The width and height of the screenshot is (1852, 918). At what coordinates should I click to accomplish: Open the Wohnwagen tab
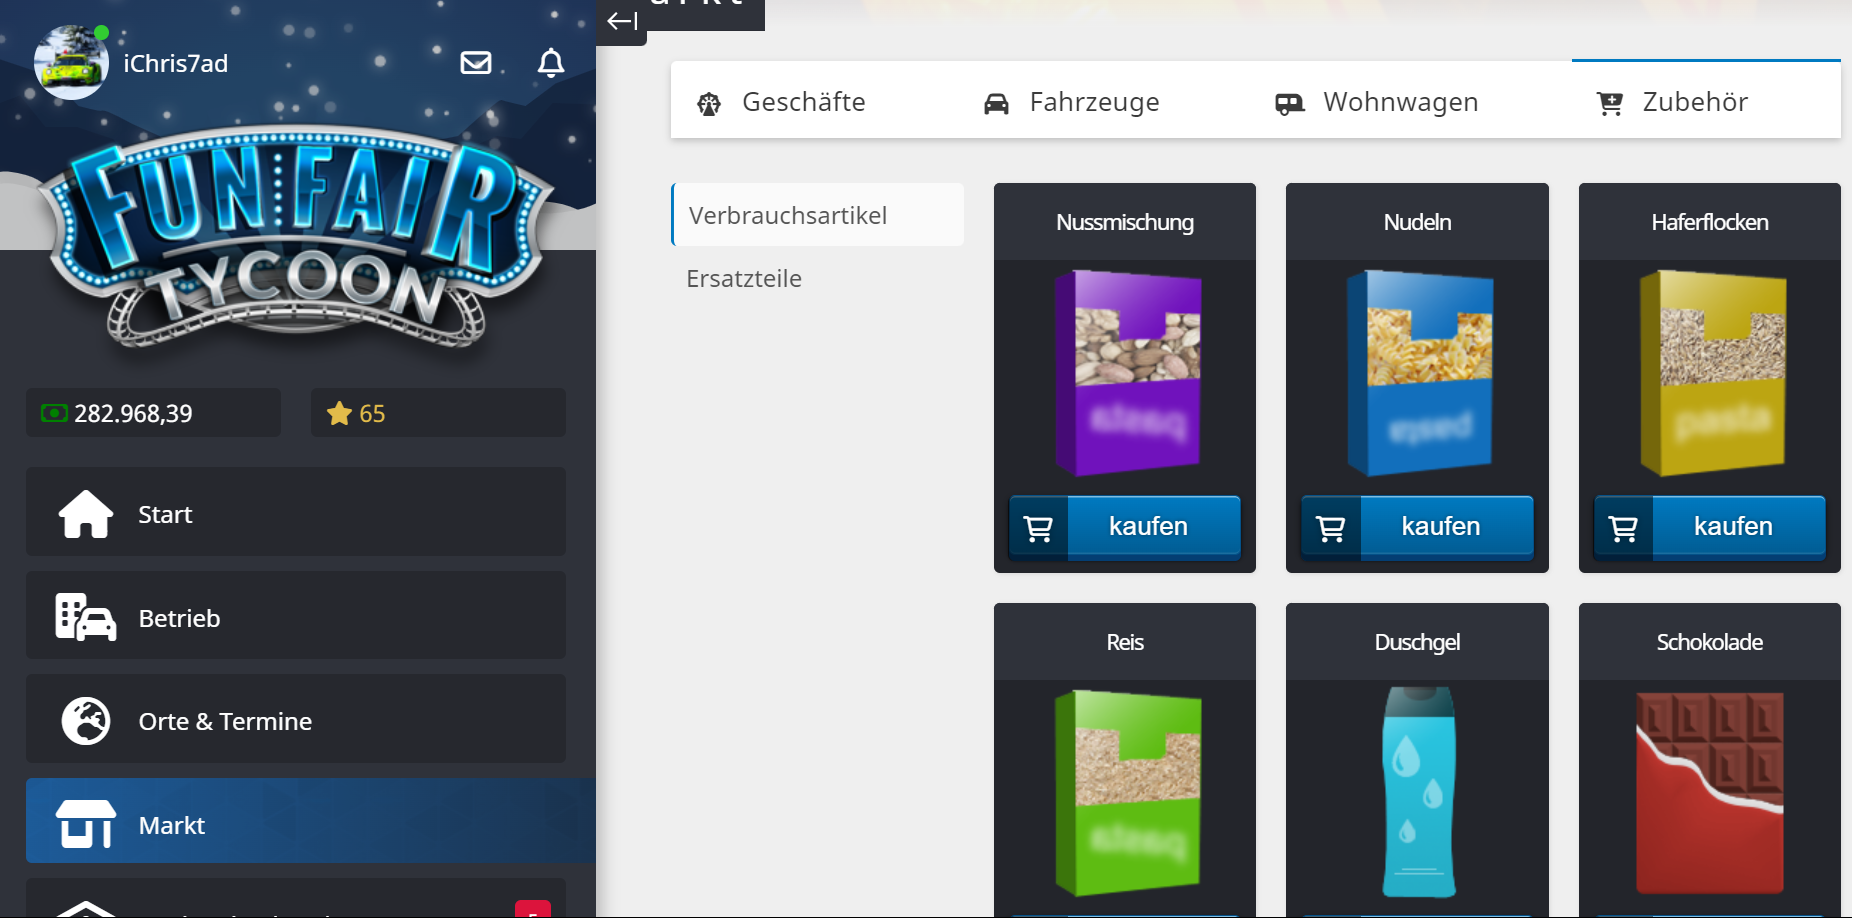pyautogui.click(x=1376, y=102)
